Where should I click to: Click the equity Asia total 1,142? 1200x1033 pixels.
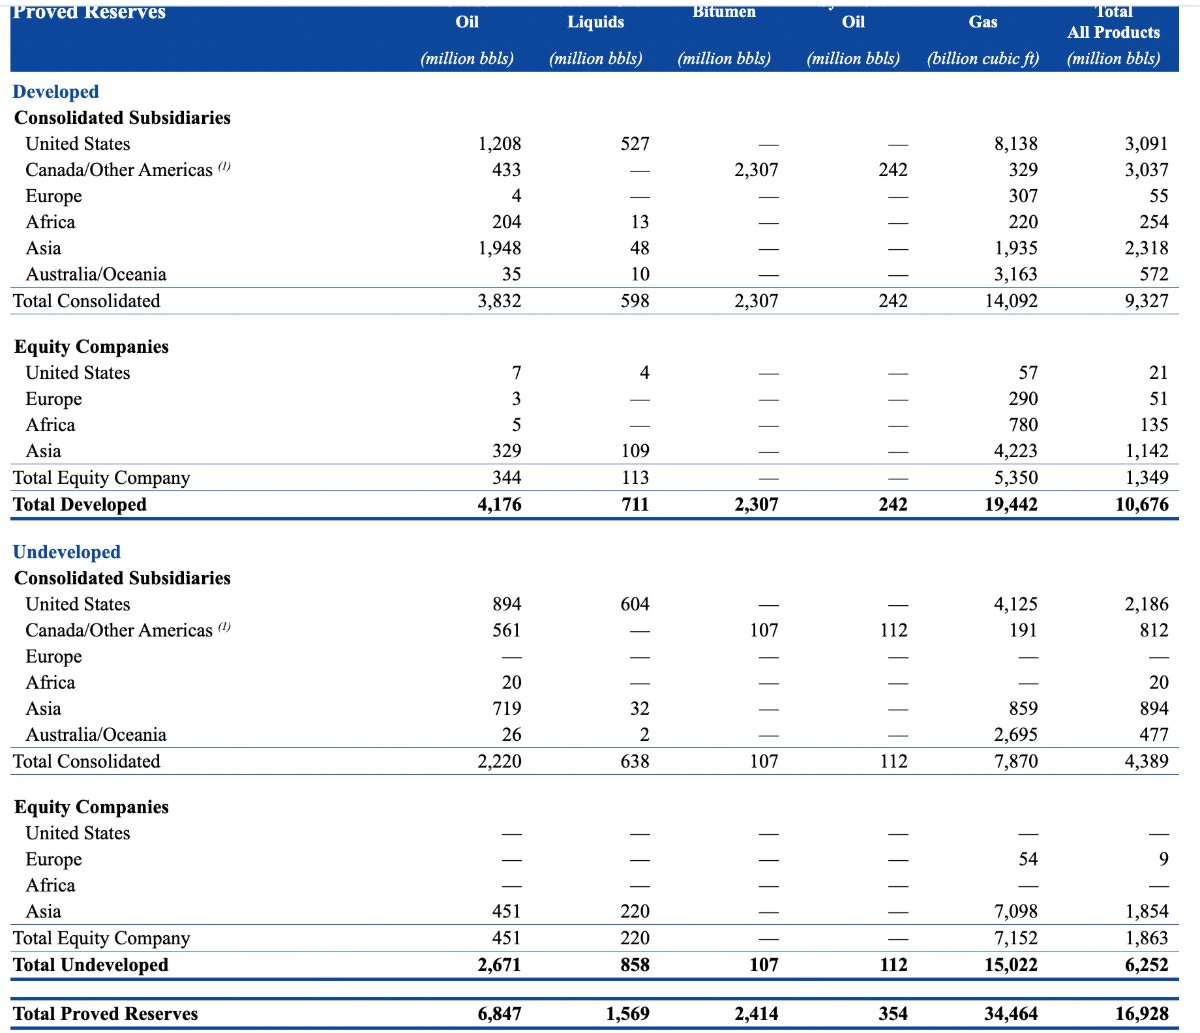pyautogui.click(x=1146, y=451)
